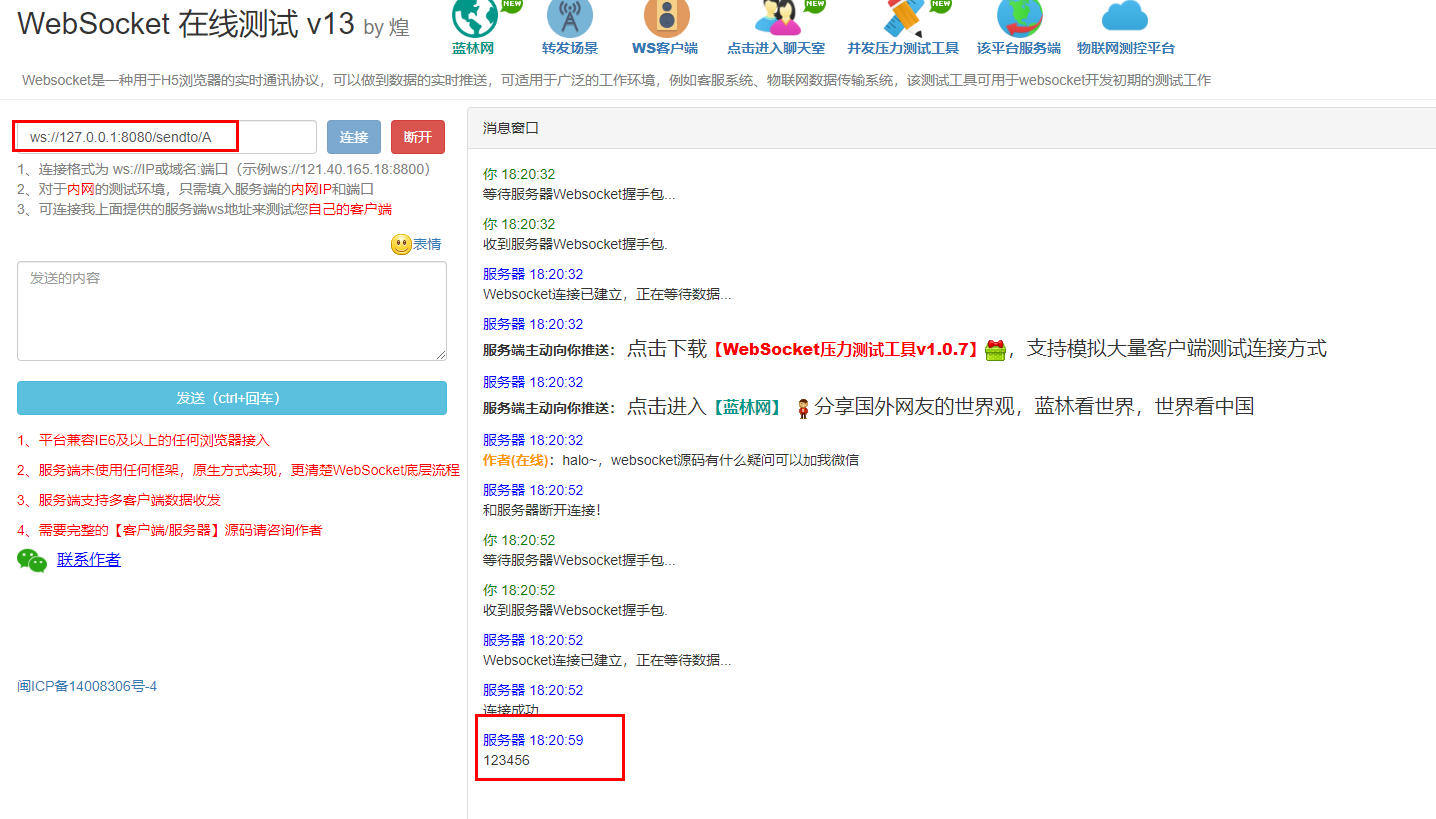This screenshot has height=819, width=1436.
Task: Open the 蓝林网 globe icon
Action: 475,17
